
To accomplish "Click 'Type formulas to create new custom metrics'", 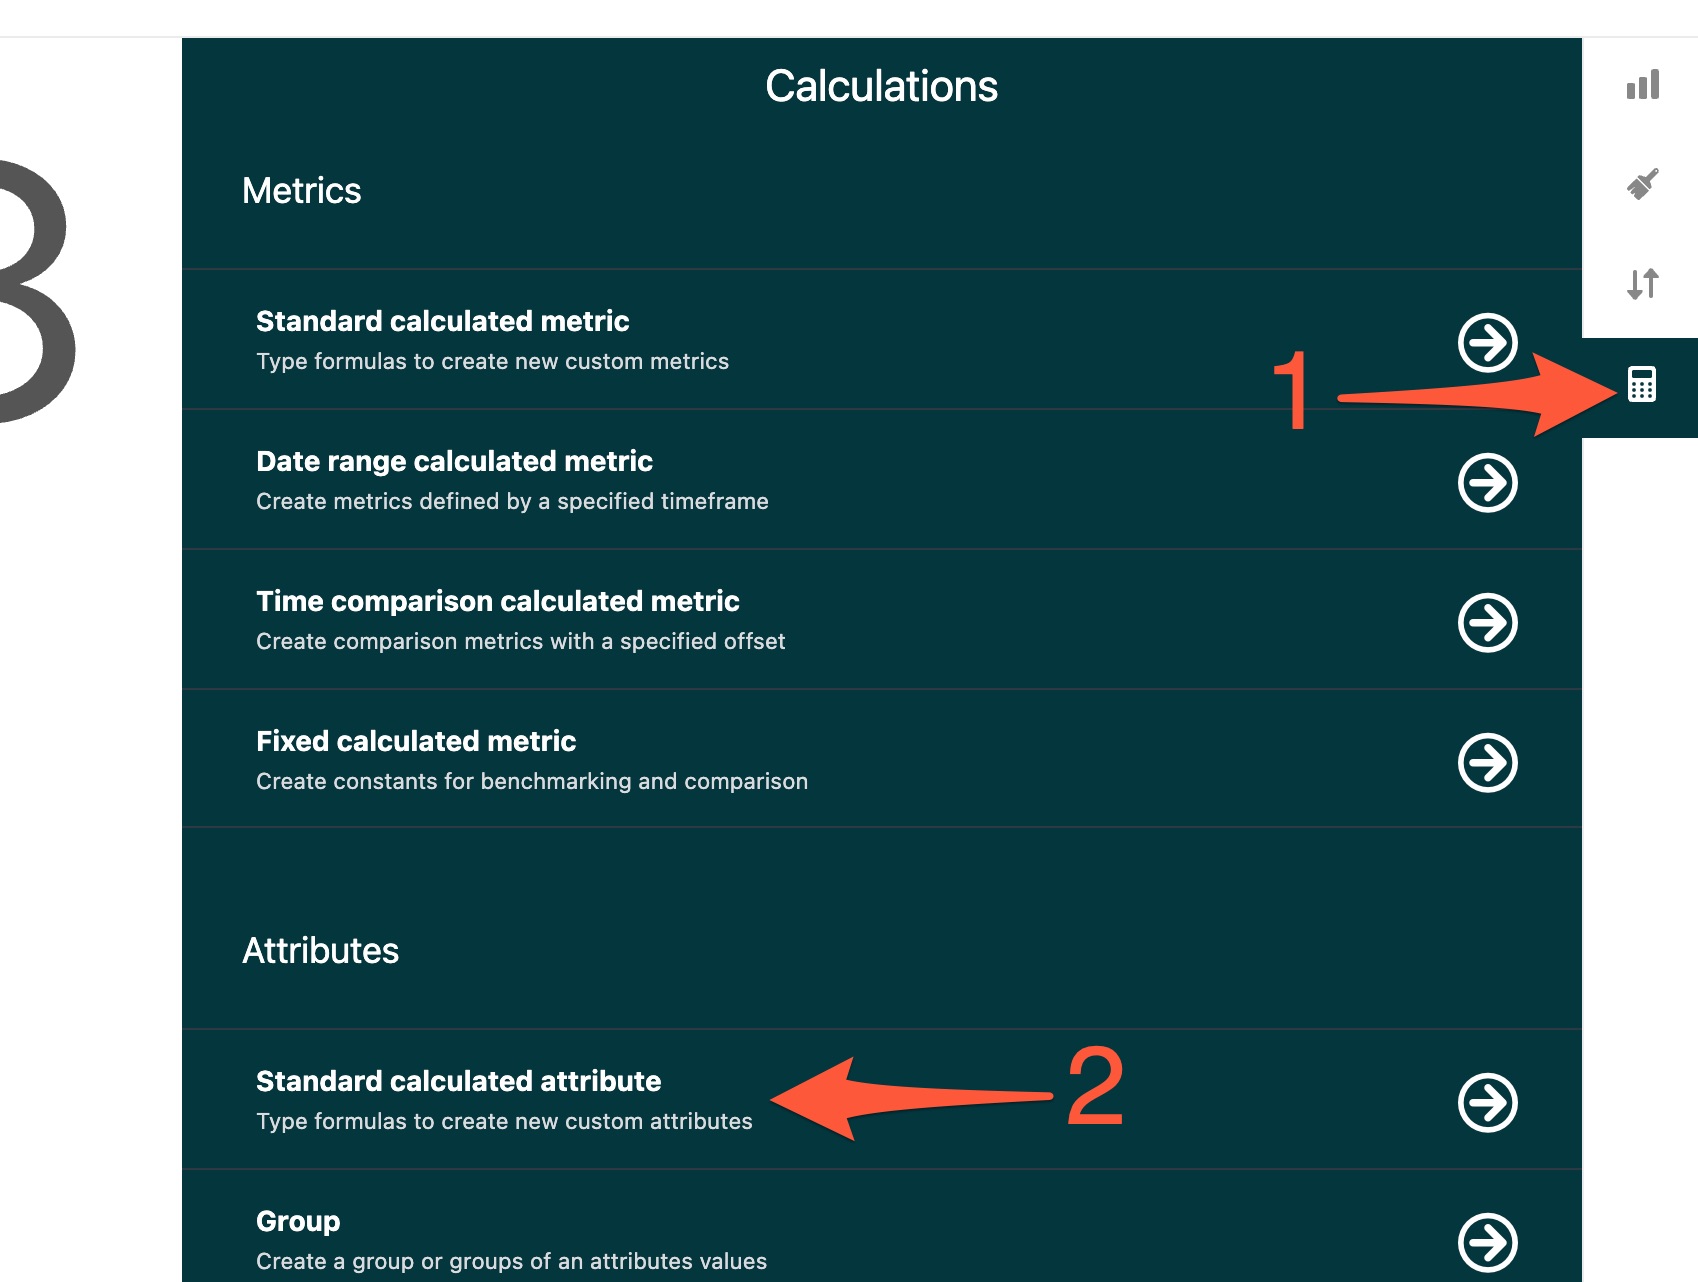I will point(493,361).
